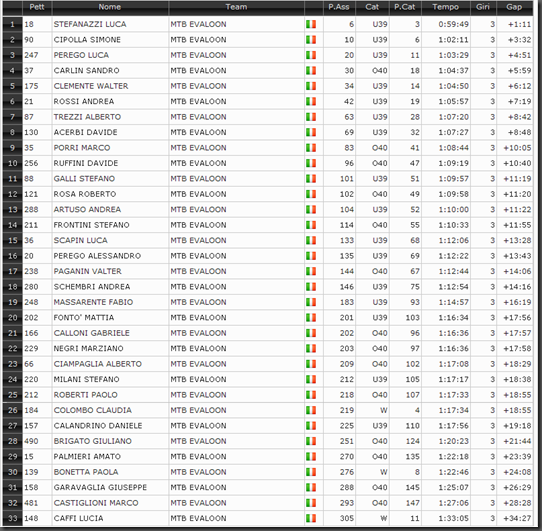Click the flag in ROSSI ANDREA row
Image resolution: width=542 pixels, height=531 pixels.
click(x=311, y=101)
